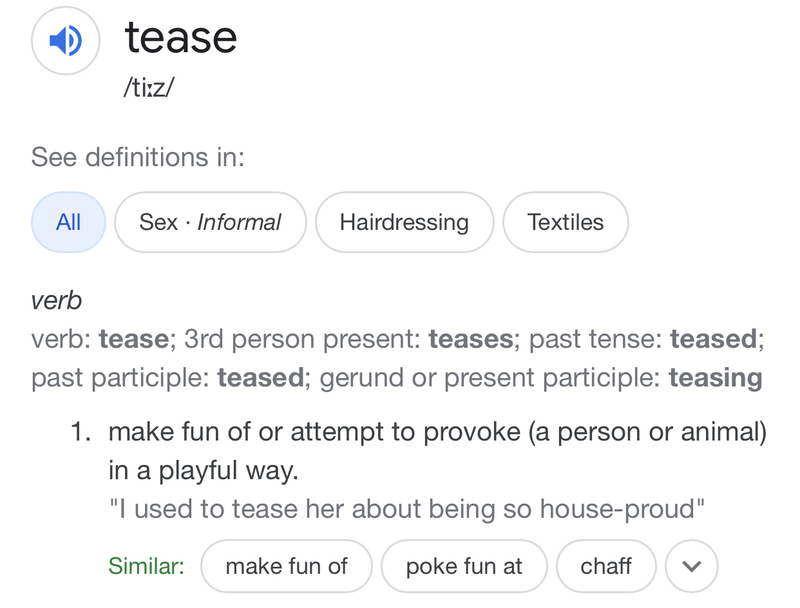Click the italic 'verb' part-of-speech label
Viewport: 800px width, 608px height.
click(56, 300)
